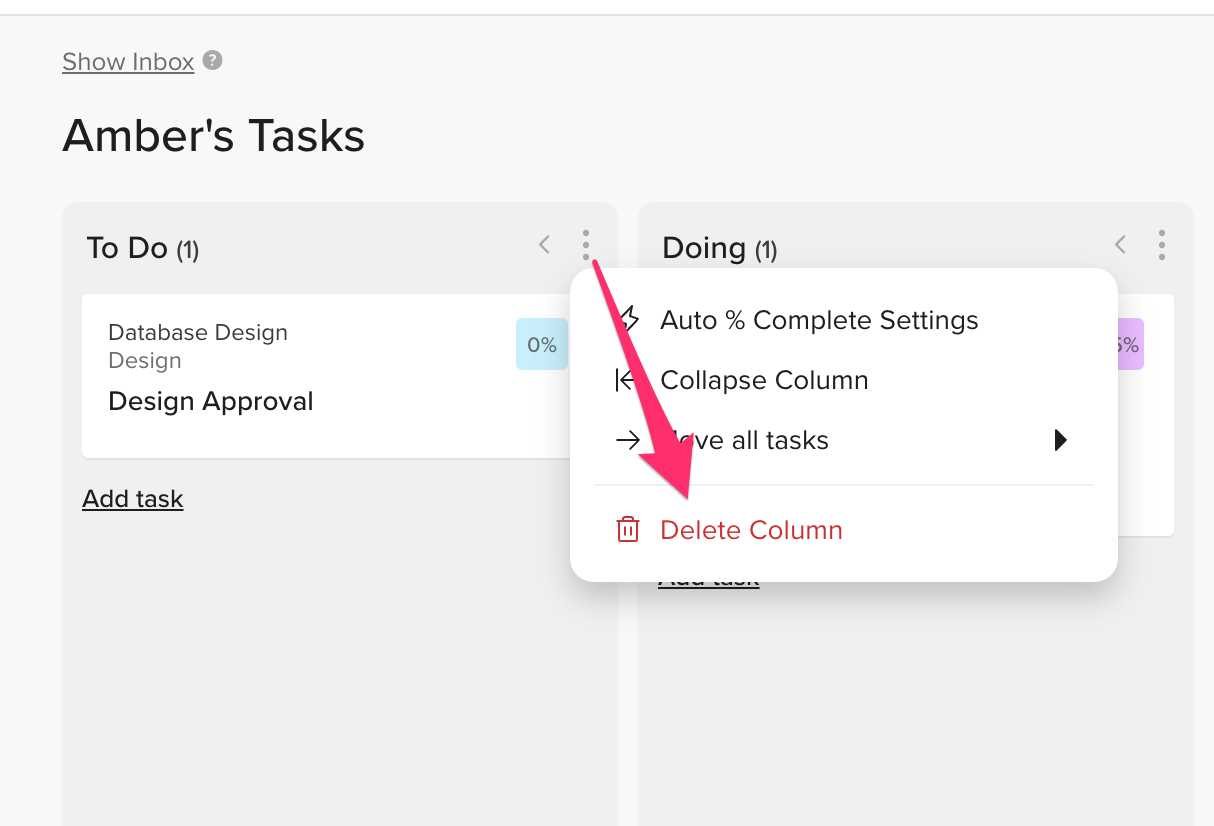
Task: Open Doing column three-dot menu
Action: click(1161, 245)
